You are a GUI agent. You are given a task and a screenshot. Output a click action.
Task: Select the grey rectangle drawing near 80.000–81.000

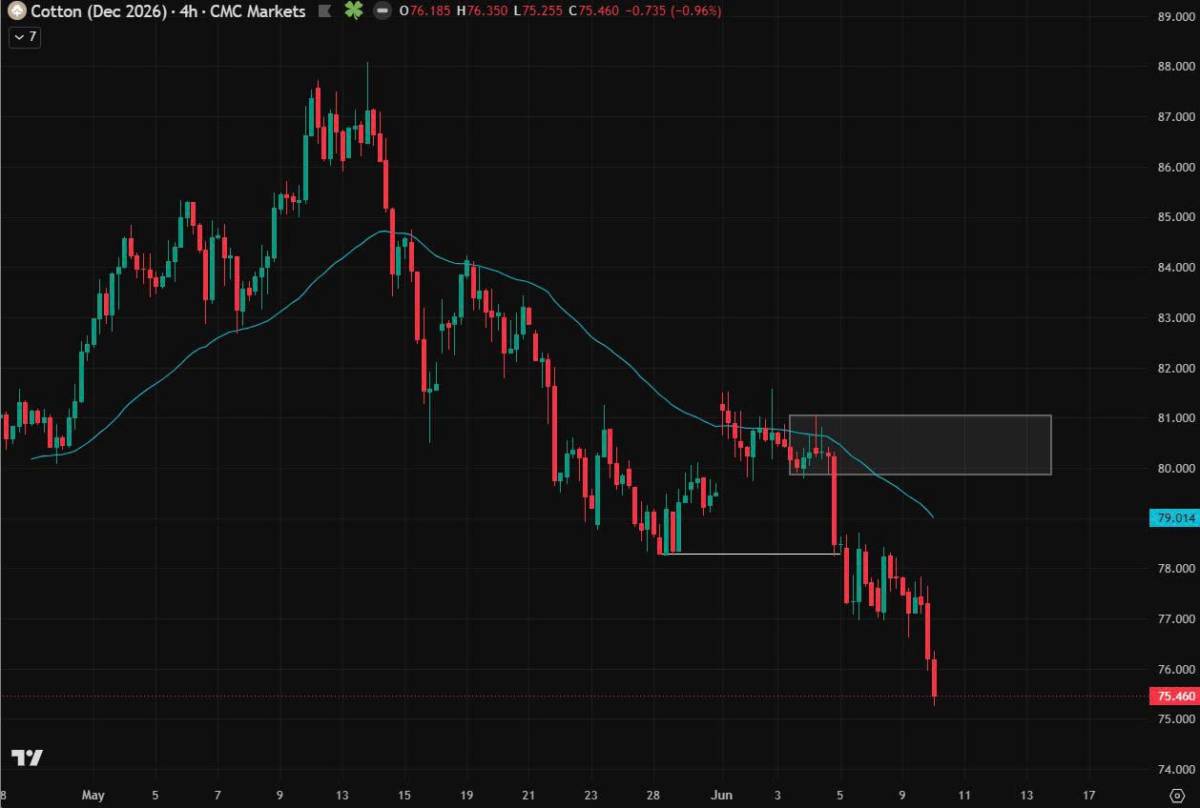[920, 444]
